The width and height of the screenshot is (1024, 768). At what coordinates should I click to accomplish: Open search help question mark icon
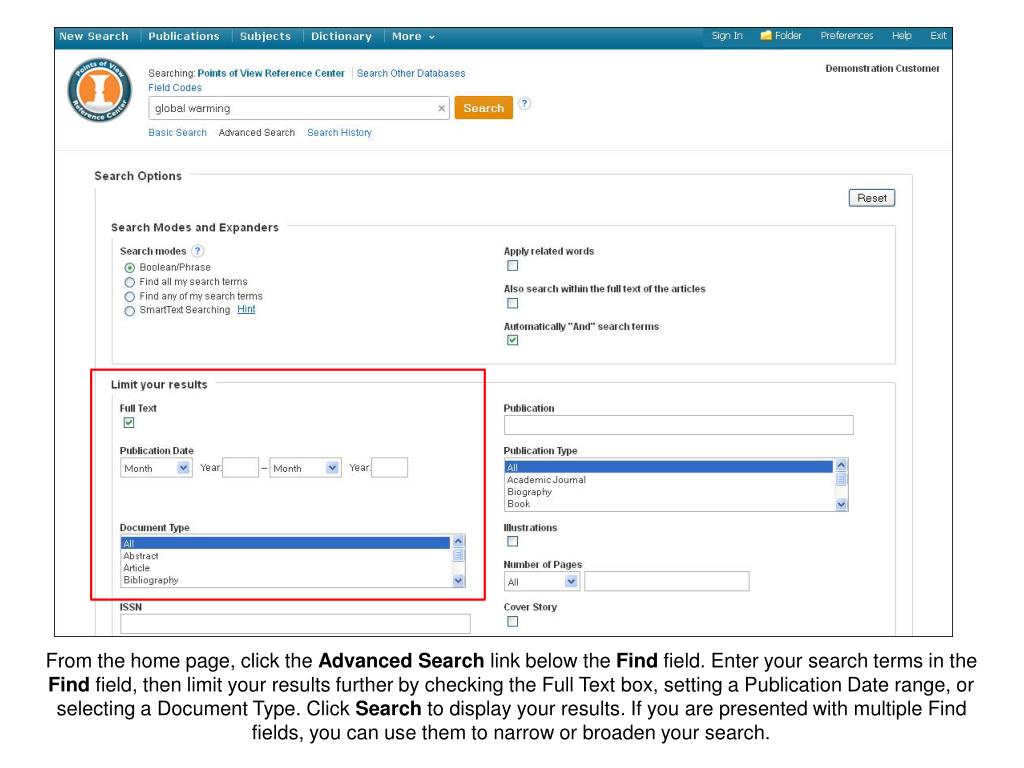(524, 103)
